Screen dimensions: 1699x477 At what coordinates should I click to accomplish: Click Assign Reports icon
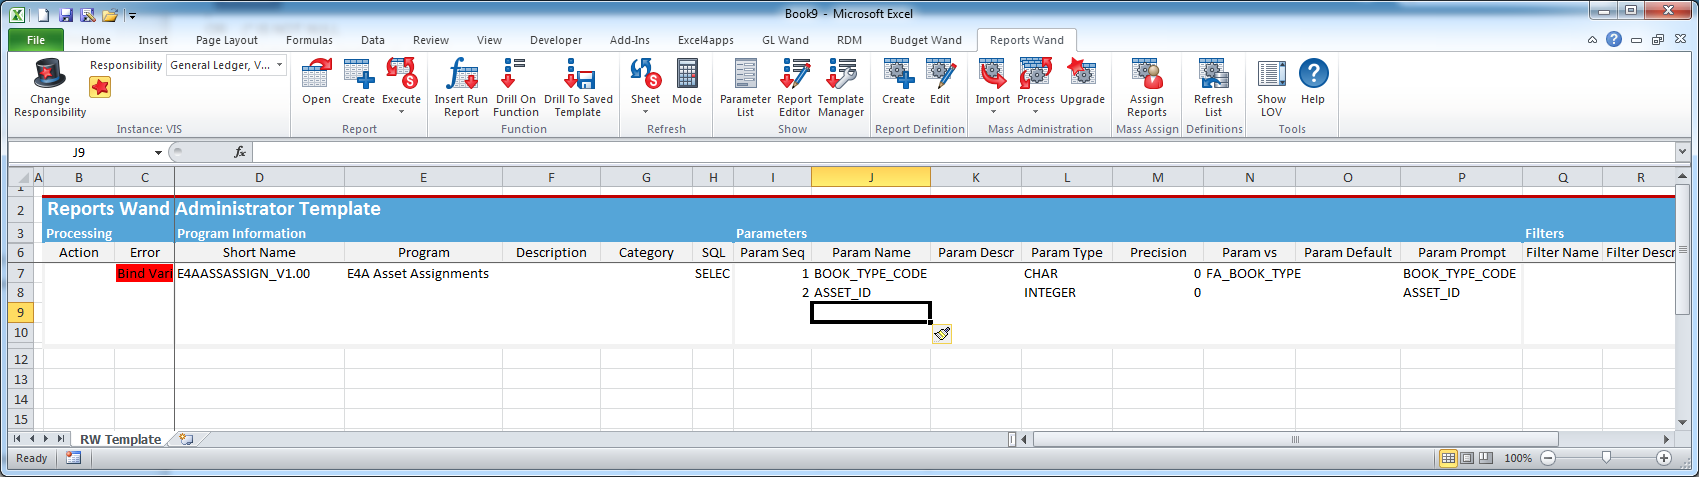(x=1147, y=74)
